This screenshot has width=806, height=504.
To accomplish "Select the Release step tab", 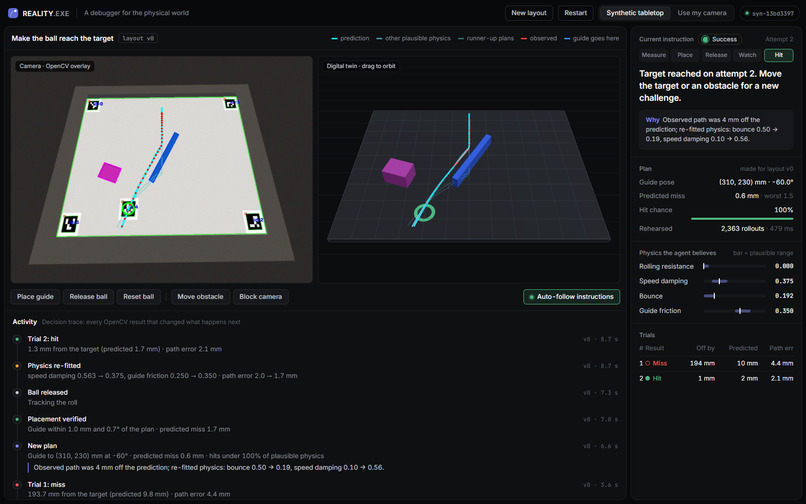I will click(716, 55).
